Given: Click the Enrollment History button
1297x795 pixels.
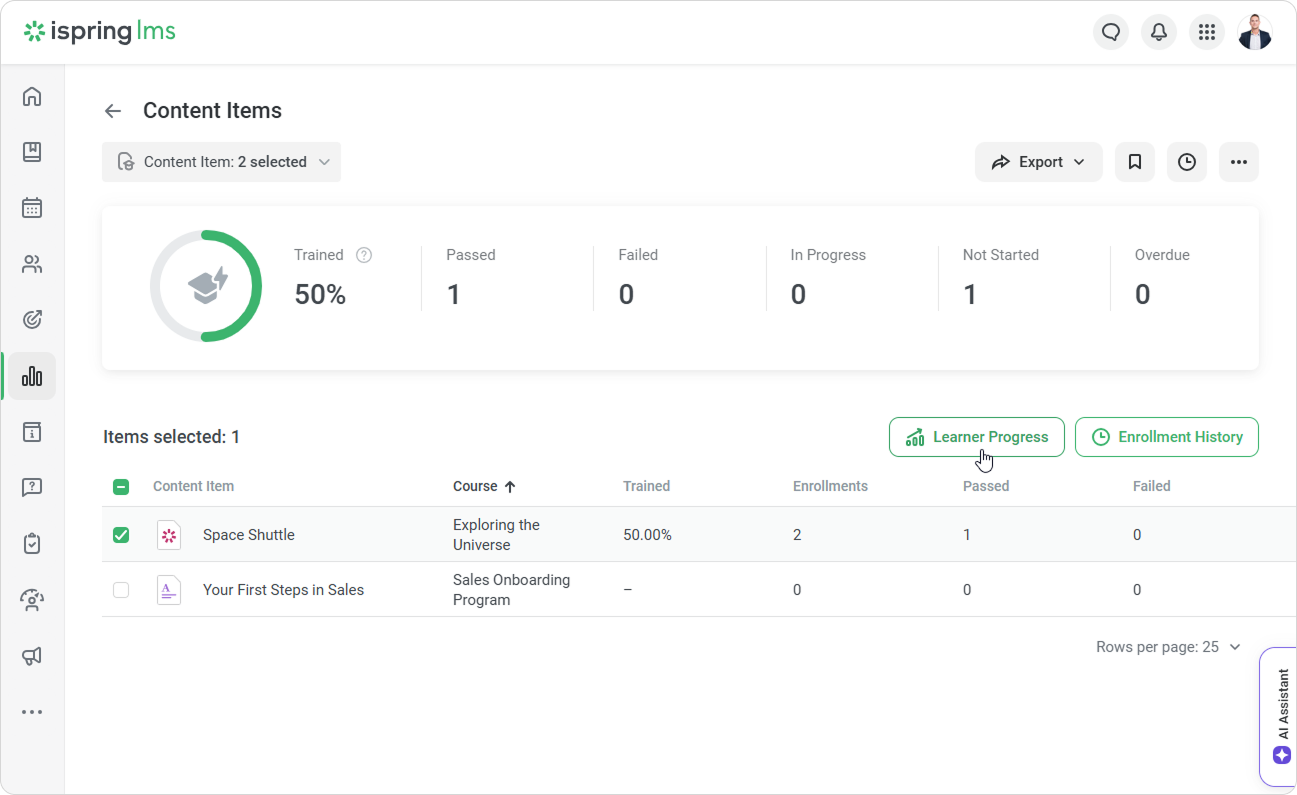Looking at the screenshot, I should (x=1166, y=437).
